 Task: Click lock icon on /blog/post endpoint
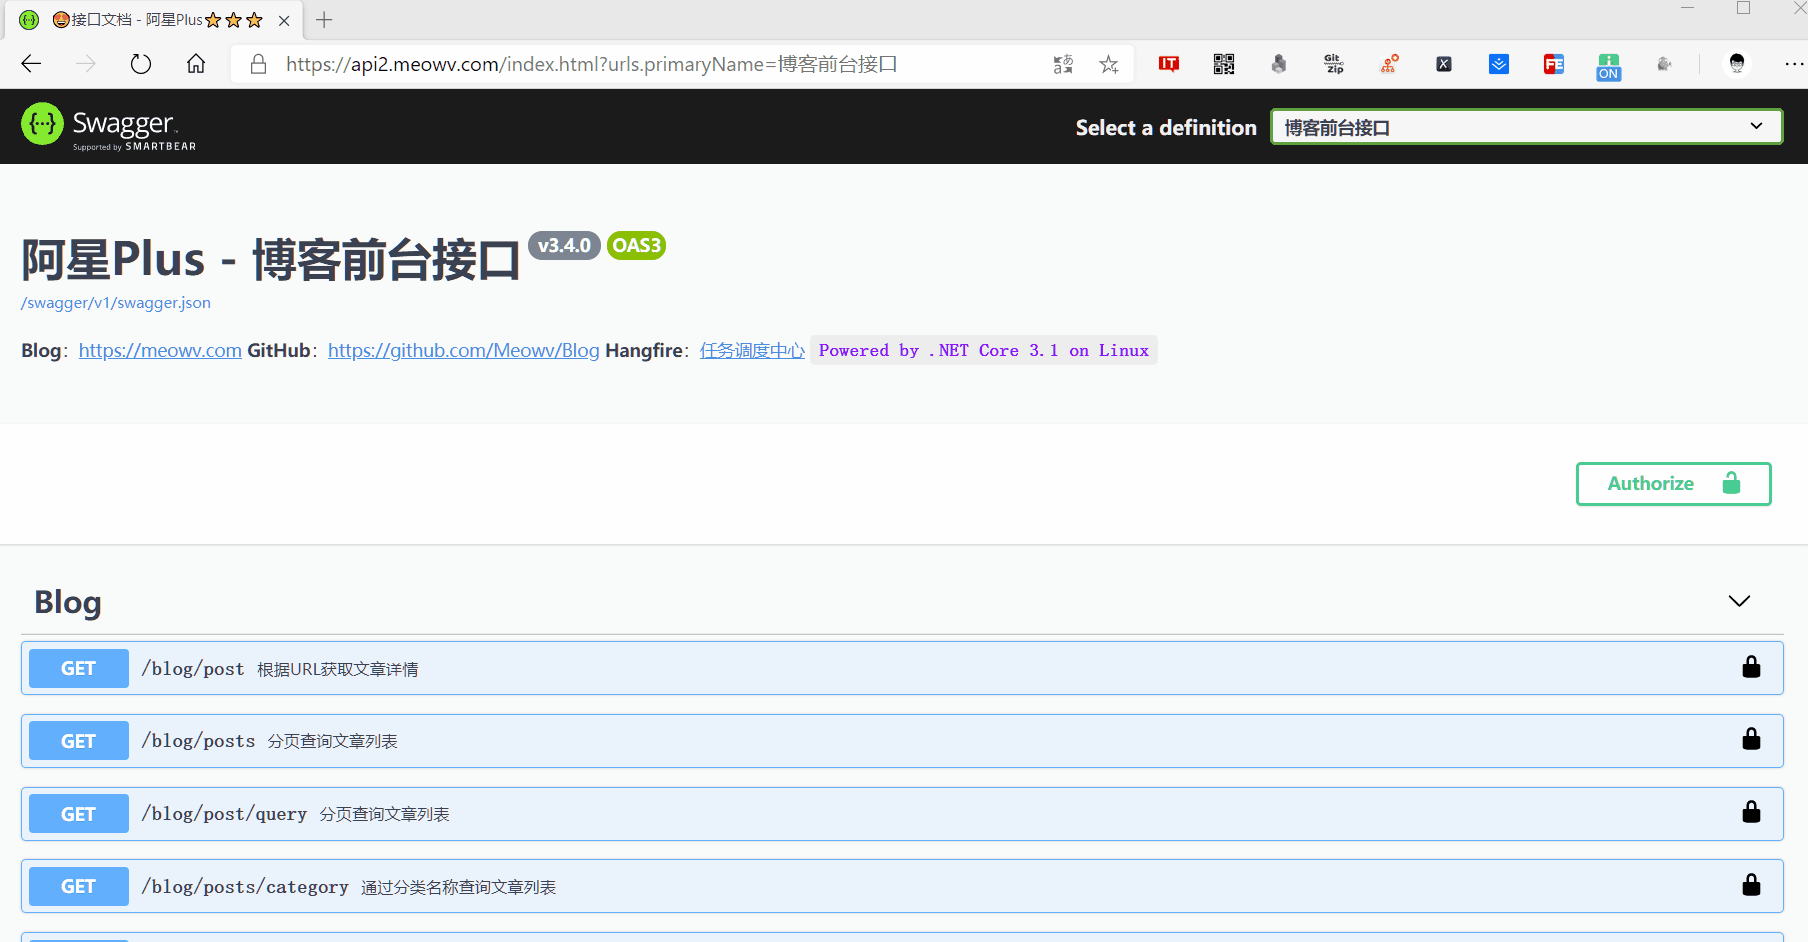pyautogui.click(x=1751, y=667)
